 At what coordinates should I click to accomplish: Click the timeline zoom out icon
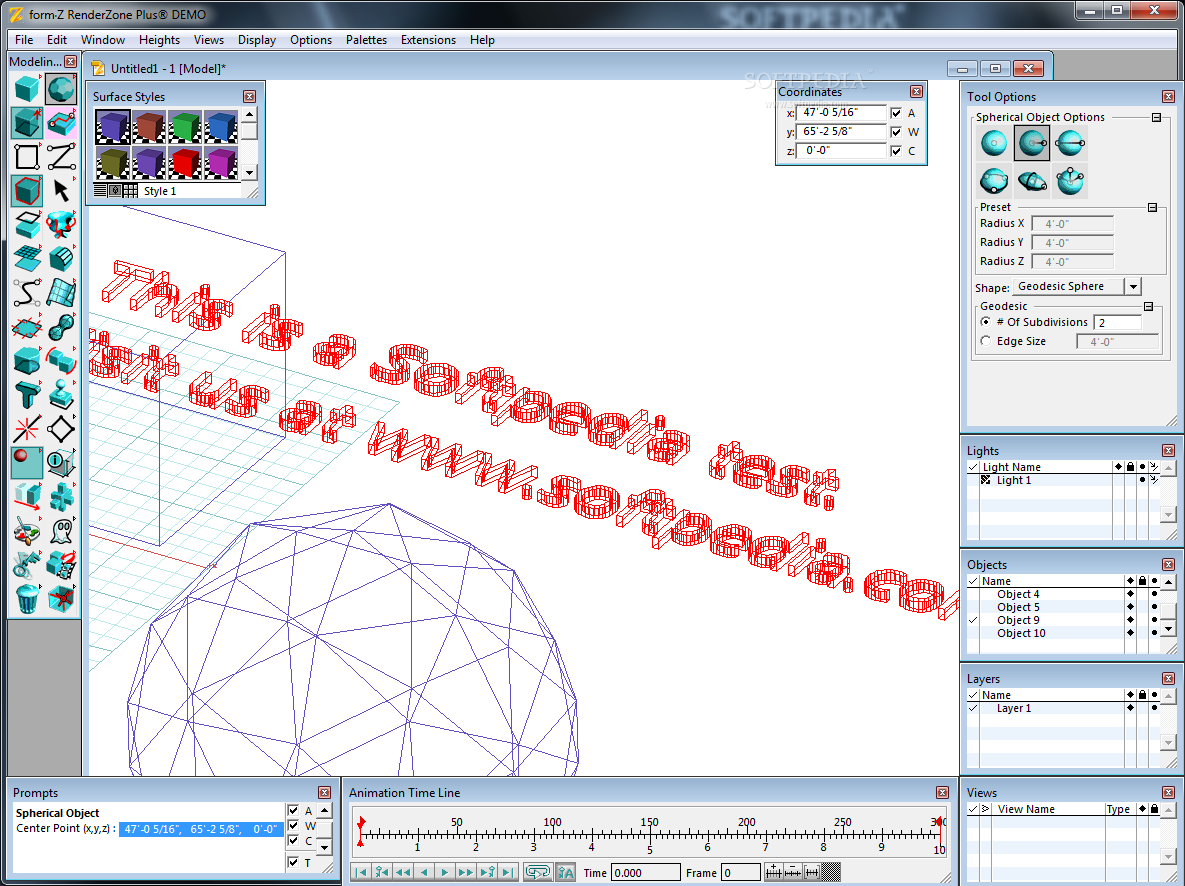(792, 872)
